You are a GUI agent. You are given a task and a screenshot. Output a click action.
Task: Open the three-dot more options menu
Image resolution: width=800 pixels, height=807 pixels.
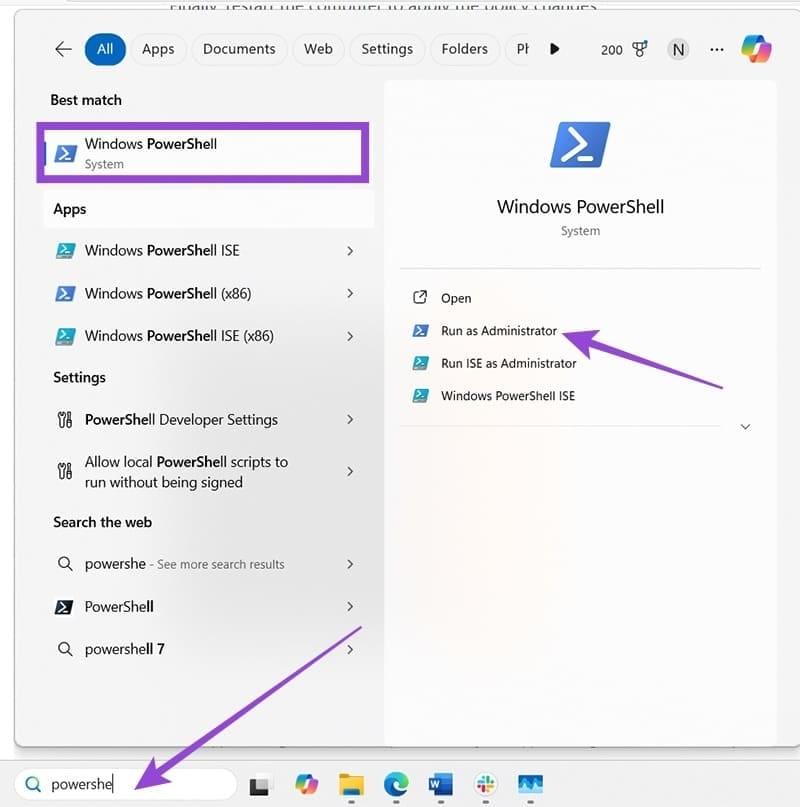717,49
